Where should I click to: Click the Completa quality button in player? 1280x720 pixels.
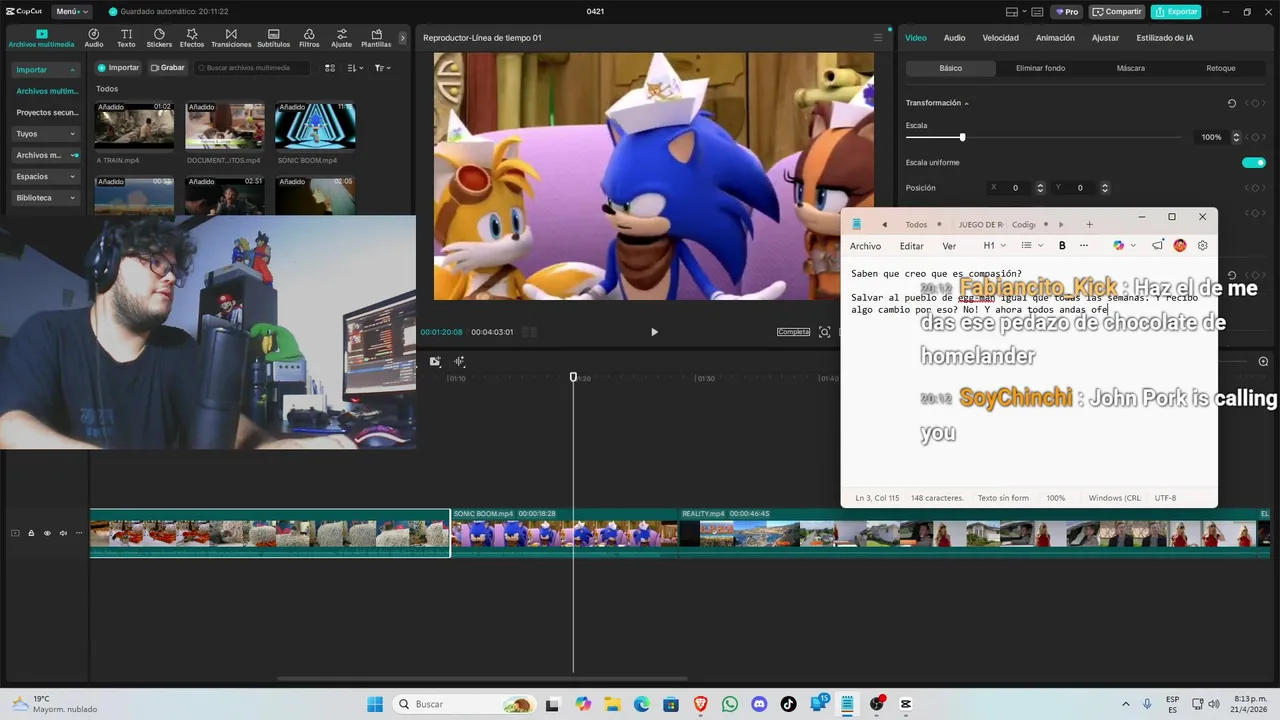(x=793, y=332)
